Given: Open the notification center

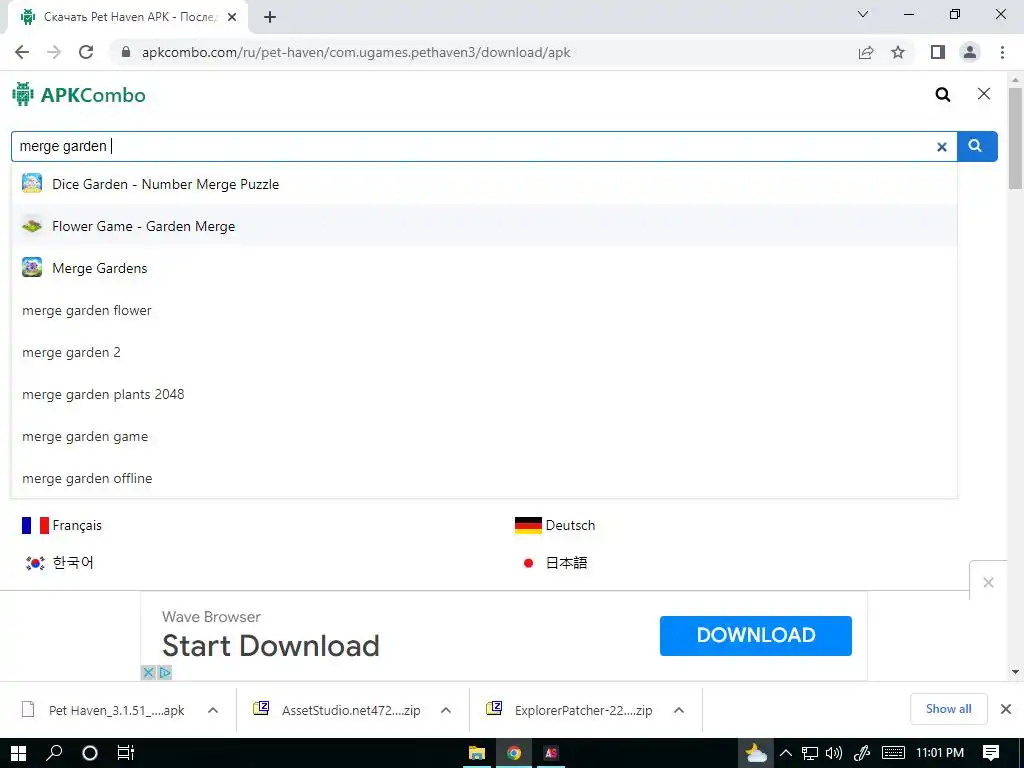Looking at the screenshot, I should click(991, 753).
